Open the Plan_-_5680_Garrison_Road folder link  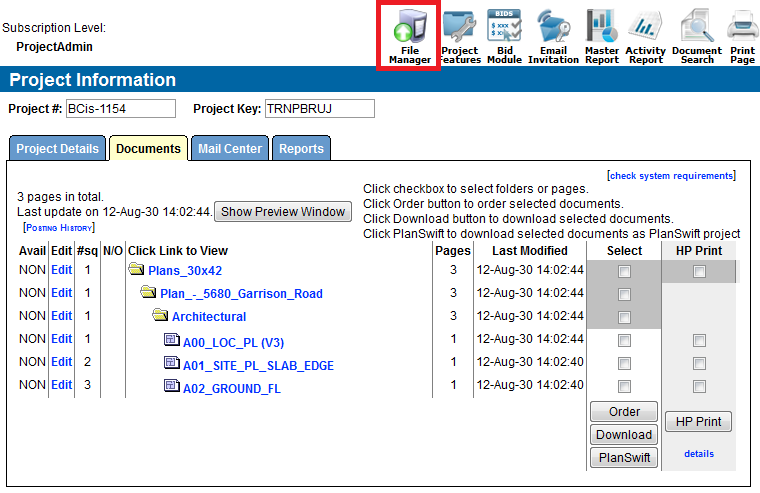coord(241,294)
